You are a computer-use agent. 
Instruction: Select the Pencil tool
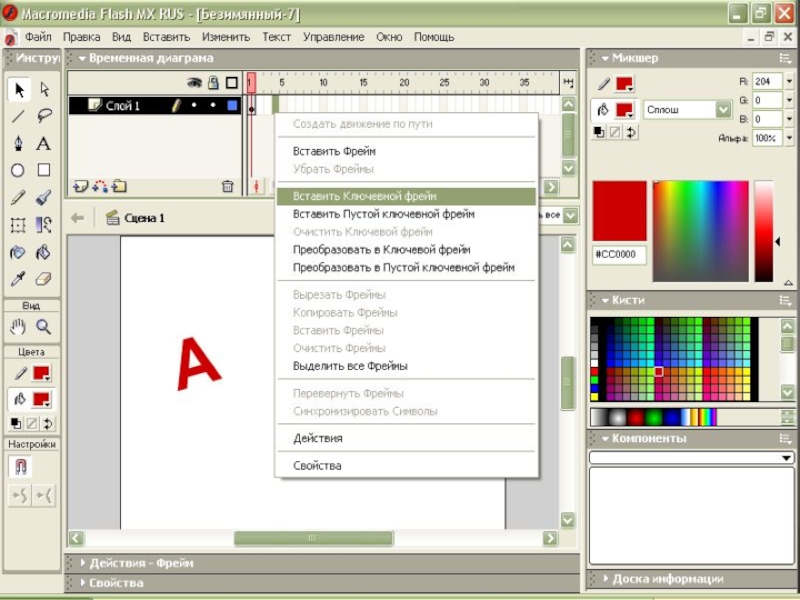point(18,197)
